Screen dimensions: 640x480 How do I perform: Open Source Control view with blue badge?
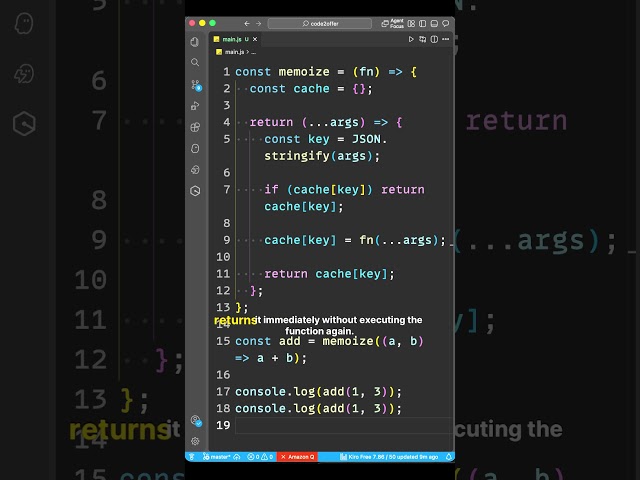click(x=196, y=85)
